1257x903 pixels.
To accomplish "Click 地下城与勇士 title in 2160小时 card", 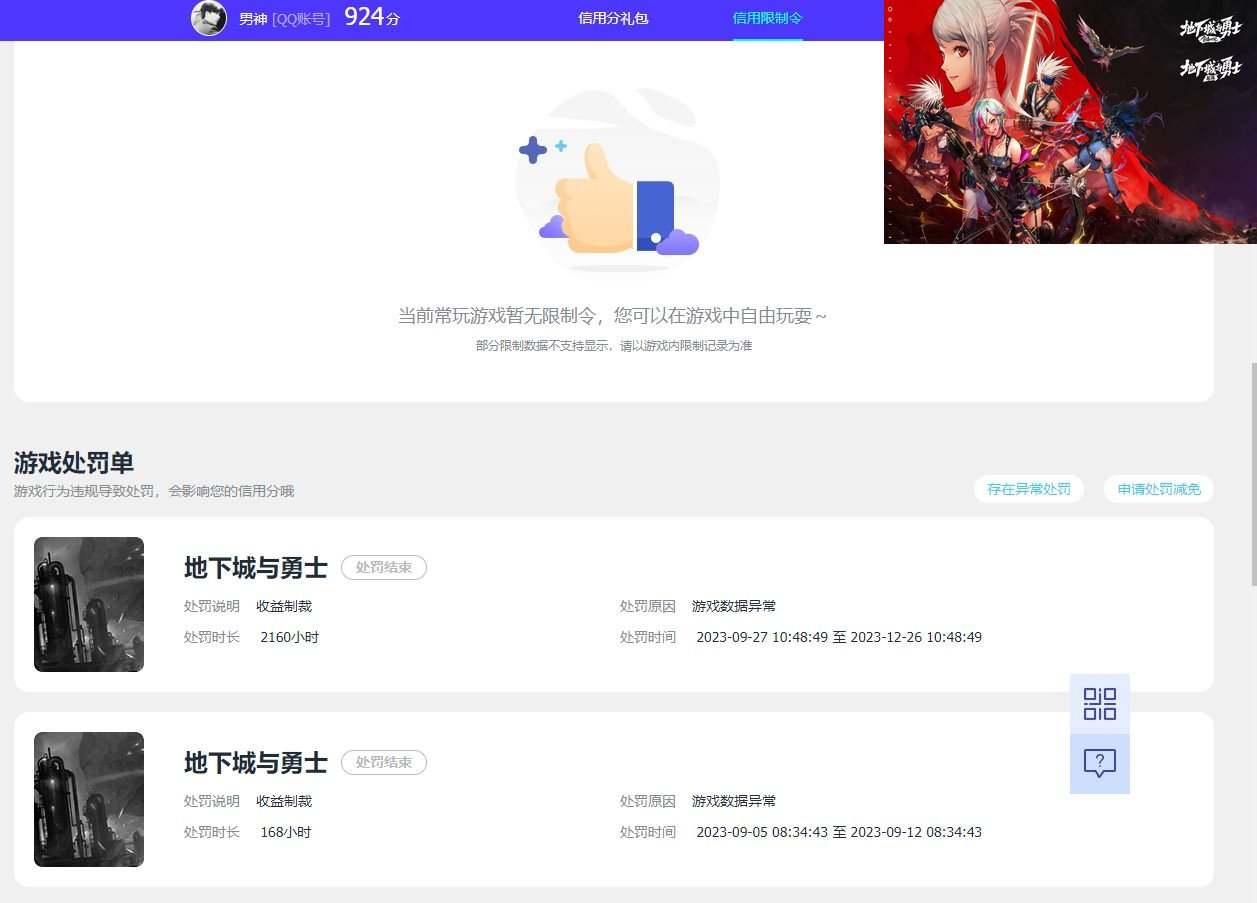I will pos(256,568).
